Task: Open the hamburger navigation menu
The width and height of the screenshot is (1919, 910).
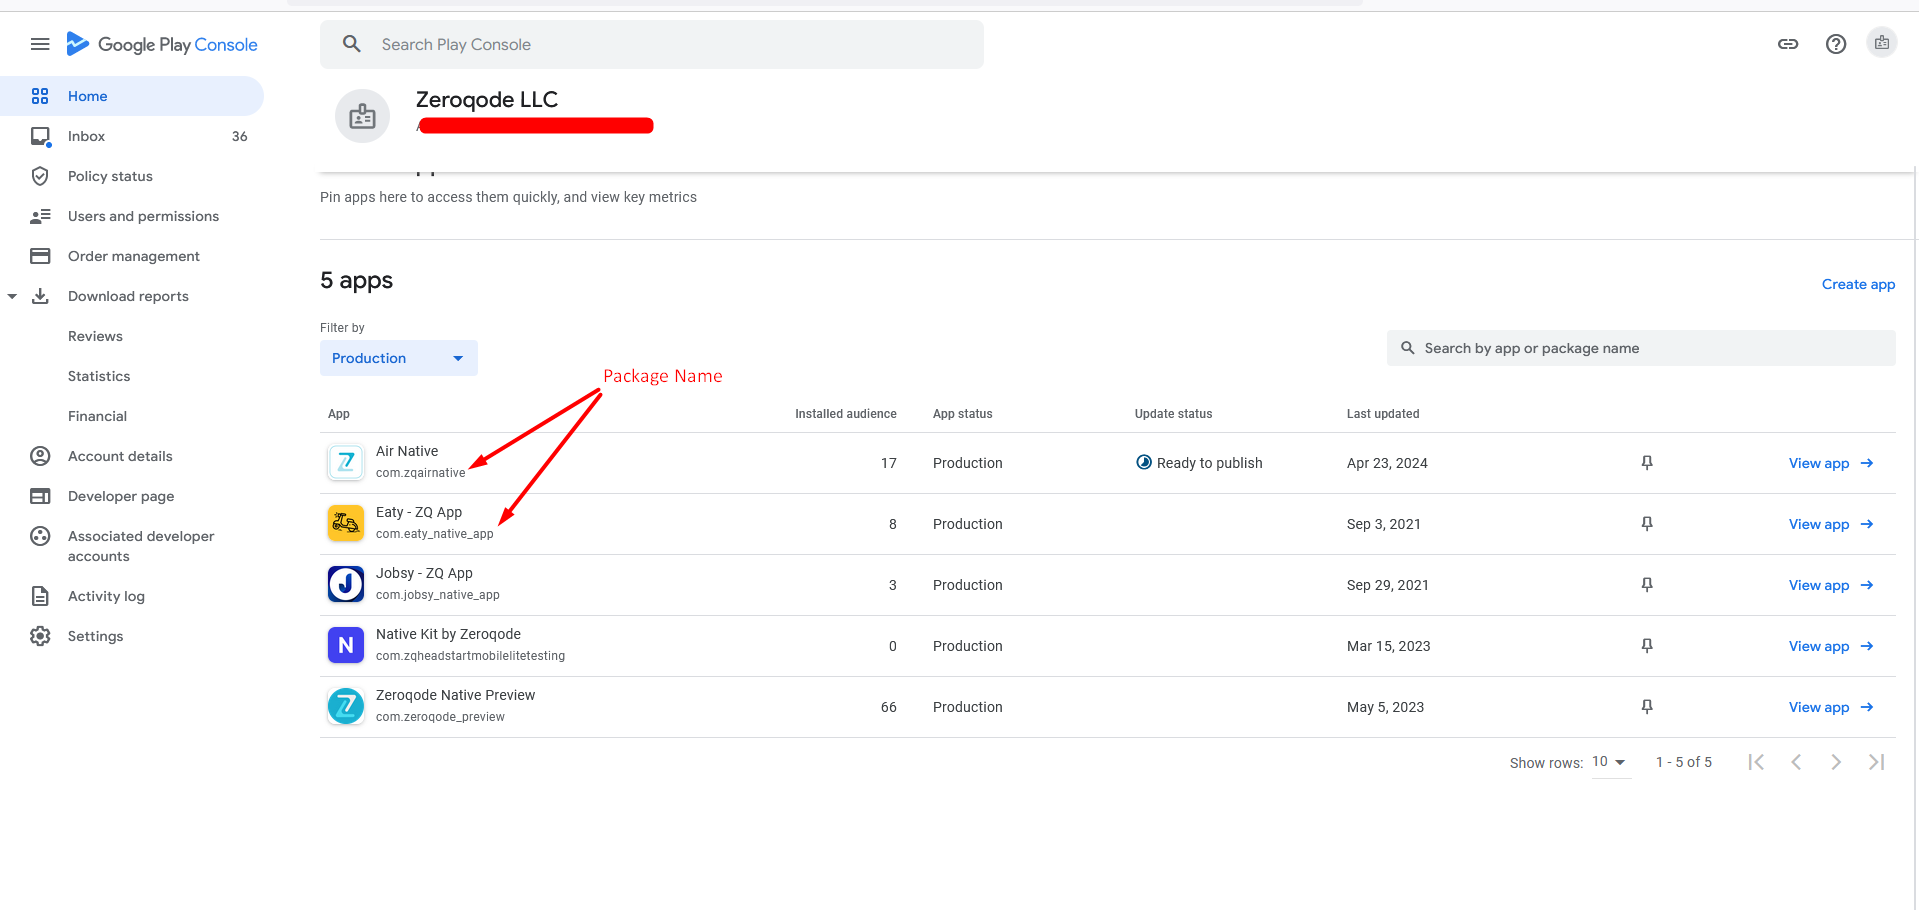Action: [x=40, y=44]
